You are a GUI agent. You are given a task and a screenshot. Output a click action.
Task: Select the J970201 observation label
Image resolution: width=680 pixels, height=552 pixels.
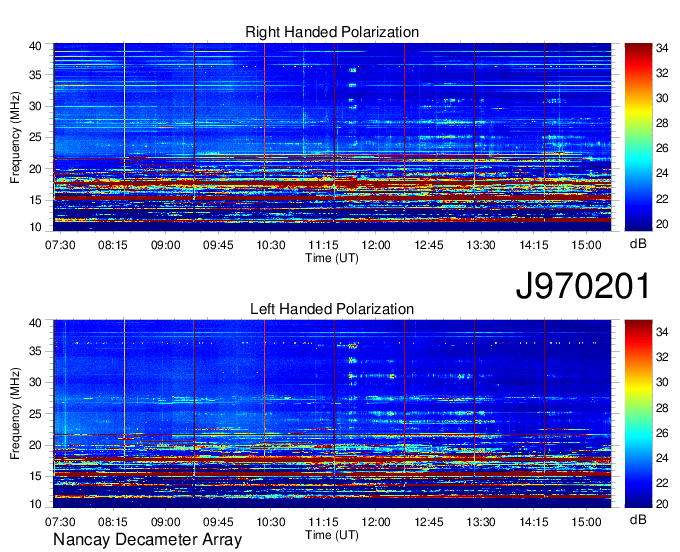[x=583, y=286]
